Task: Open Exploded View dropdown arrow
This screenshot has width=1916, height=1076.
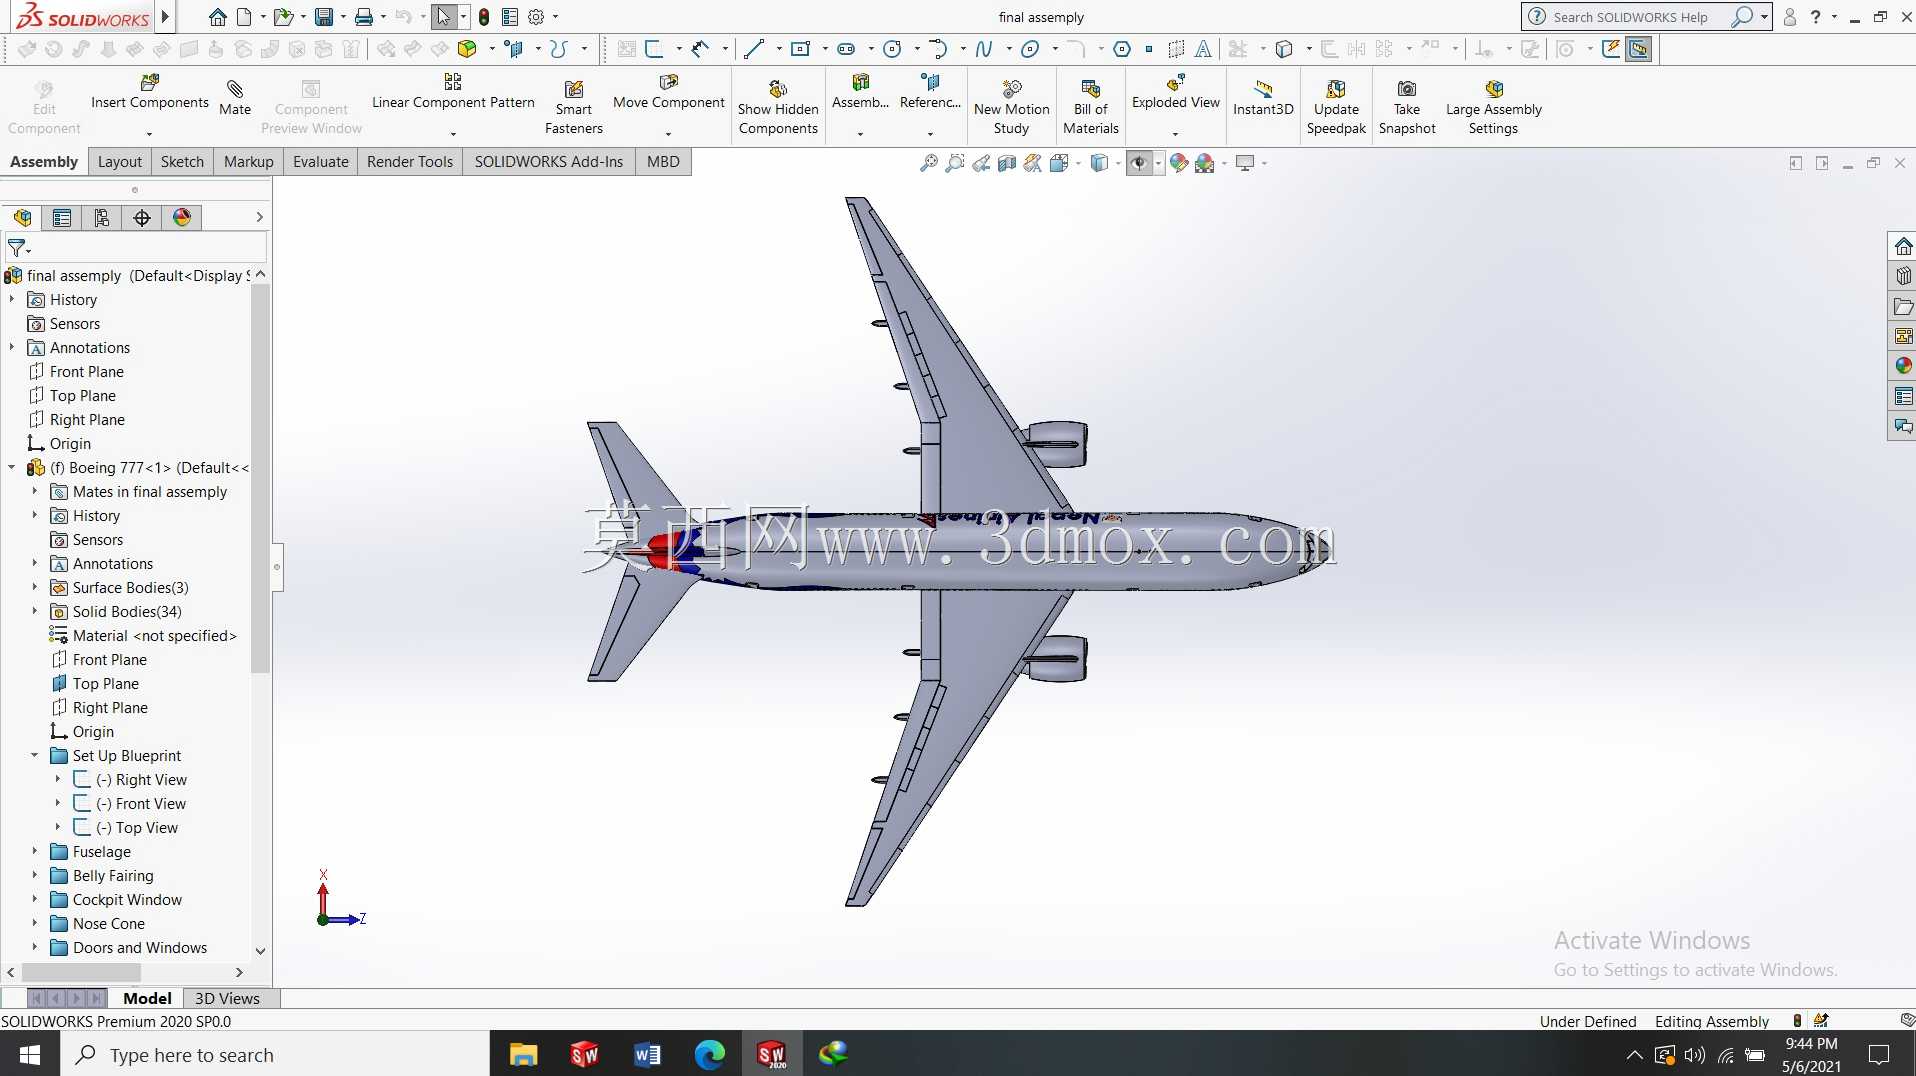Action: (x=1175, y=133)
